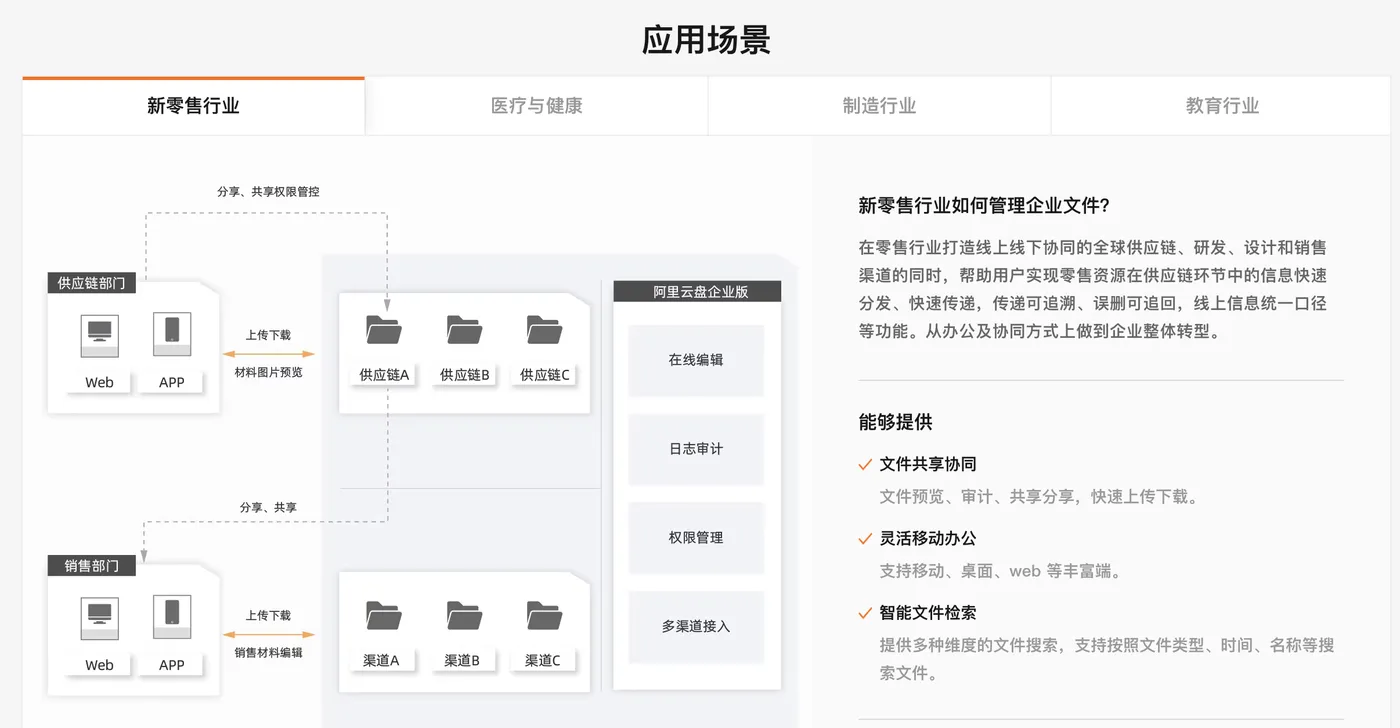The image size is (1400, 728).
Task: Select the 教育行业 tab
Action: (1220, 105)
